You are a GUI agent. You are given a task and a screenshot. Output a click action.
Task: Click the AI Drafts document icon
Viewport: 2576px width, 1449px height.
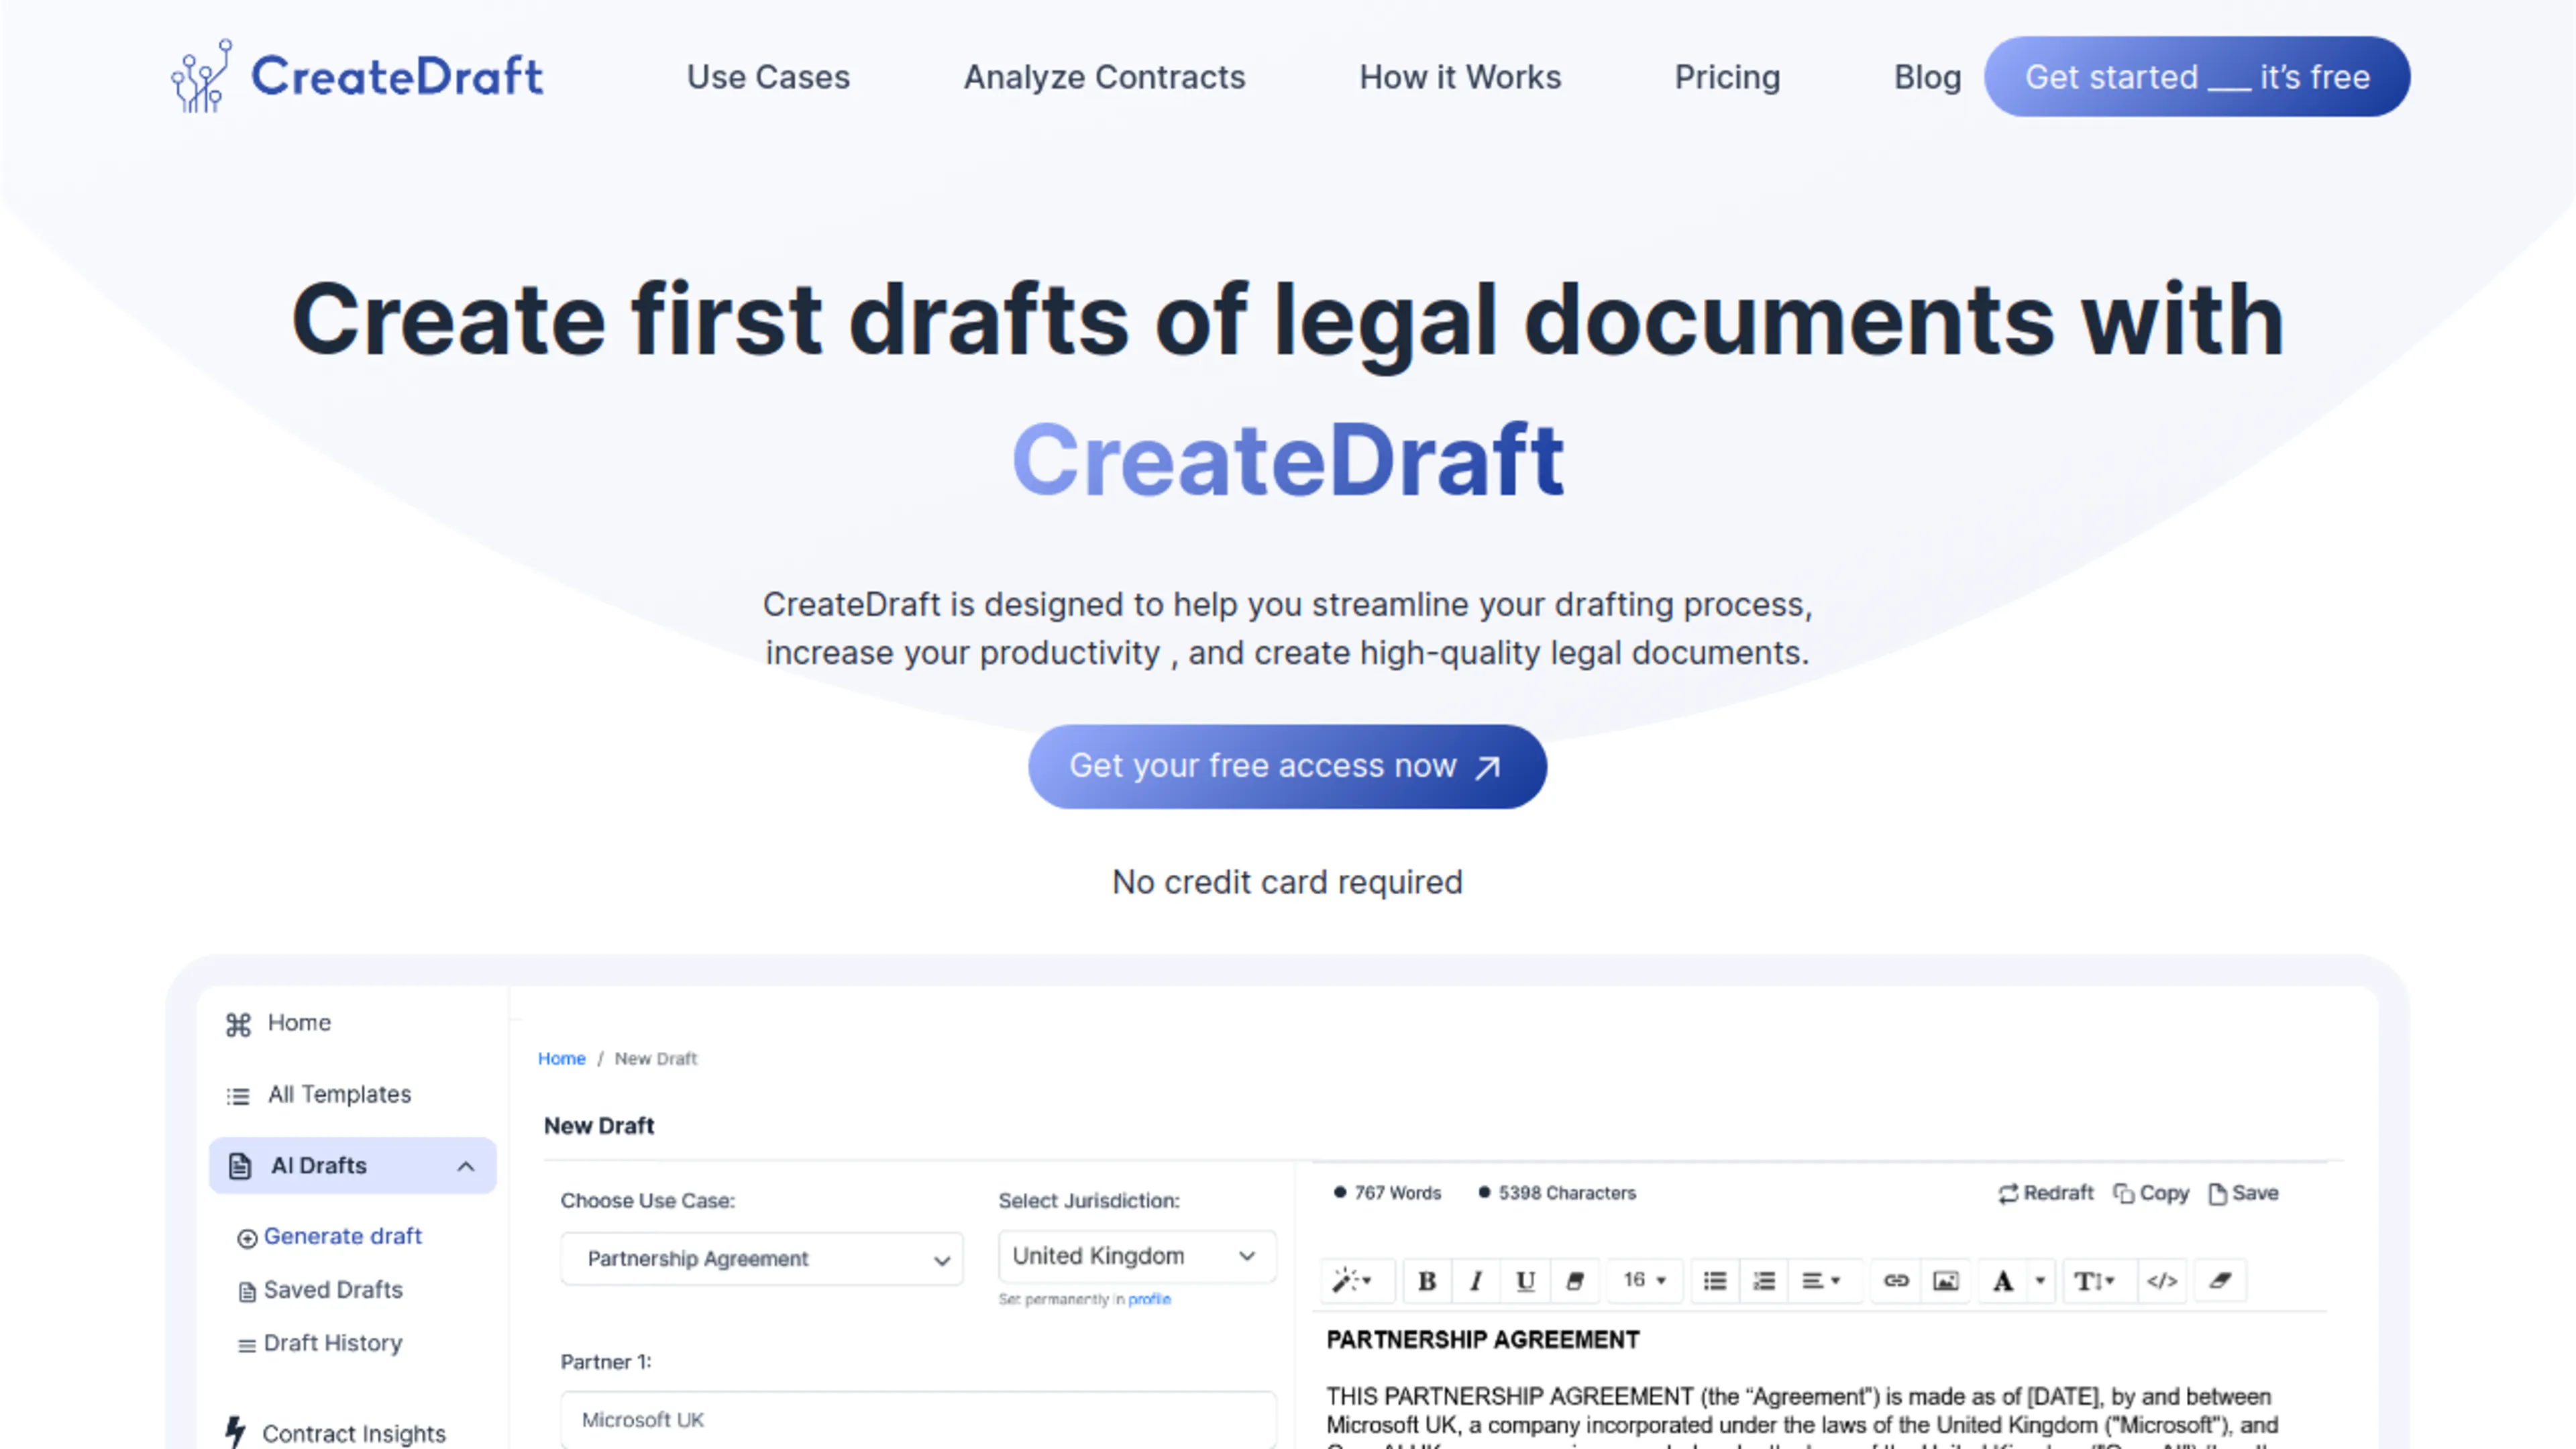tap(240, 1166)
